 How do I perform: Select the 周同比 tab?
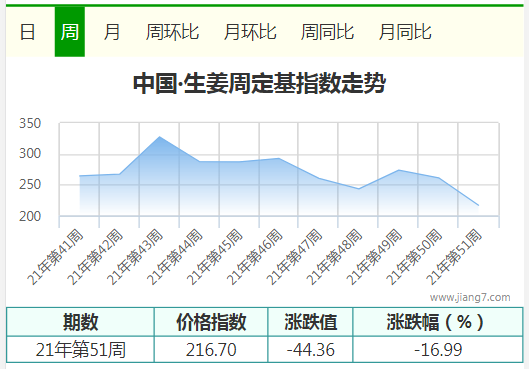coord(327,32)
